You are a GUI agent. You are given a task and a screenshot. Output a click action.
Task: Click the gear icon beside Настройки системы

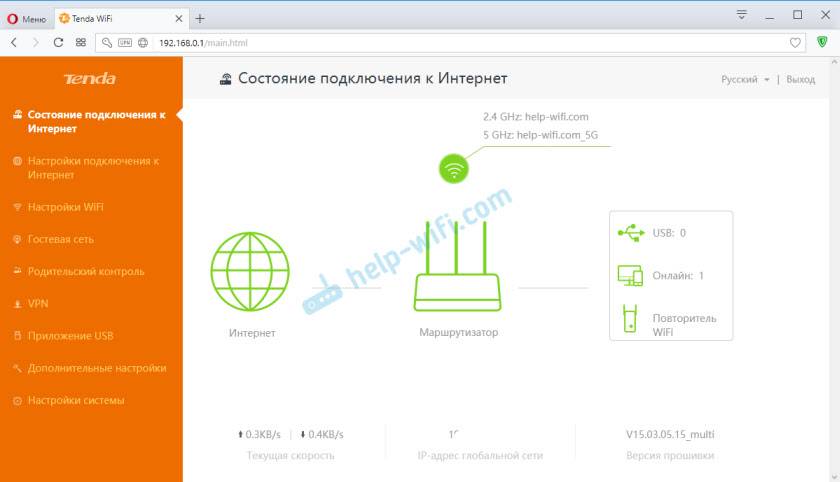pos(17,401)
